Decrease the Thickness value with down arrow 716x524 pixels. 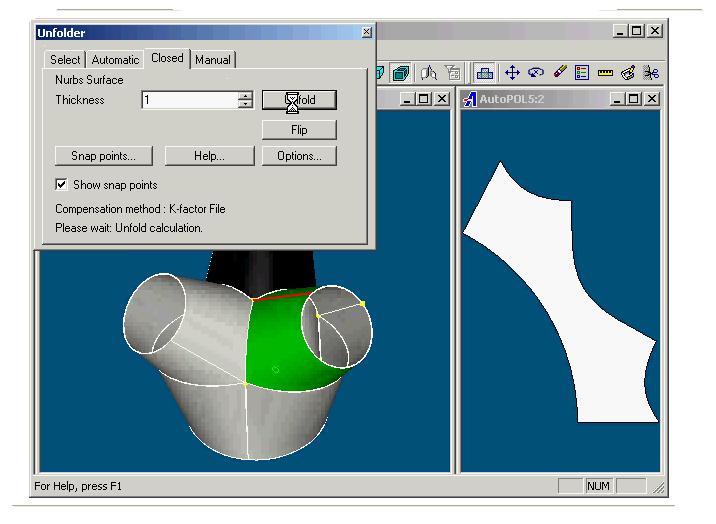point(245,104)
